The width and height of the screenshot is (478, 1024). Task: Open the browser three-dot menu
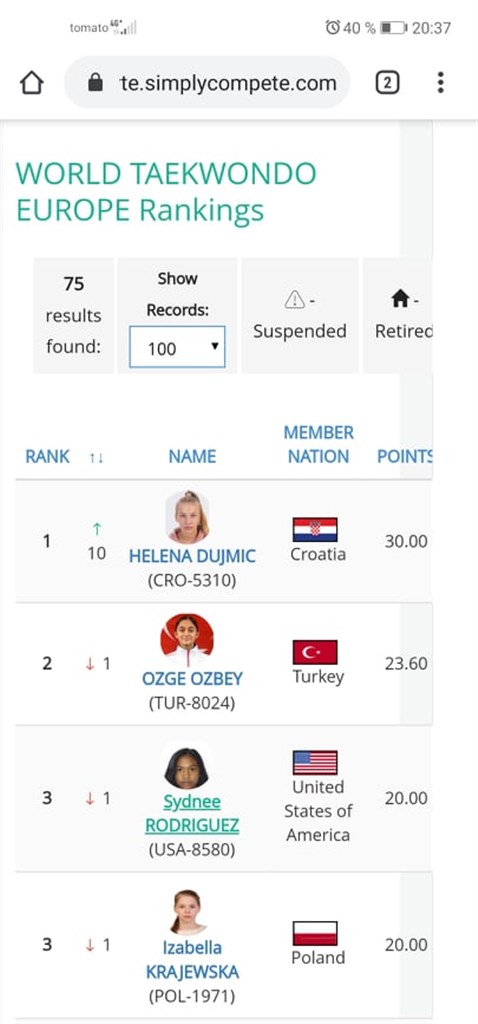[x=441, y=83]
